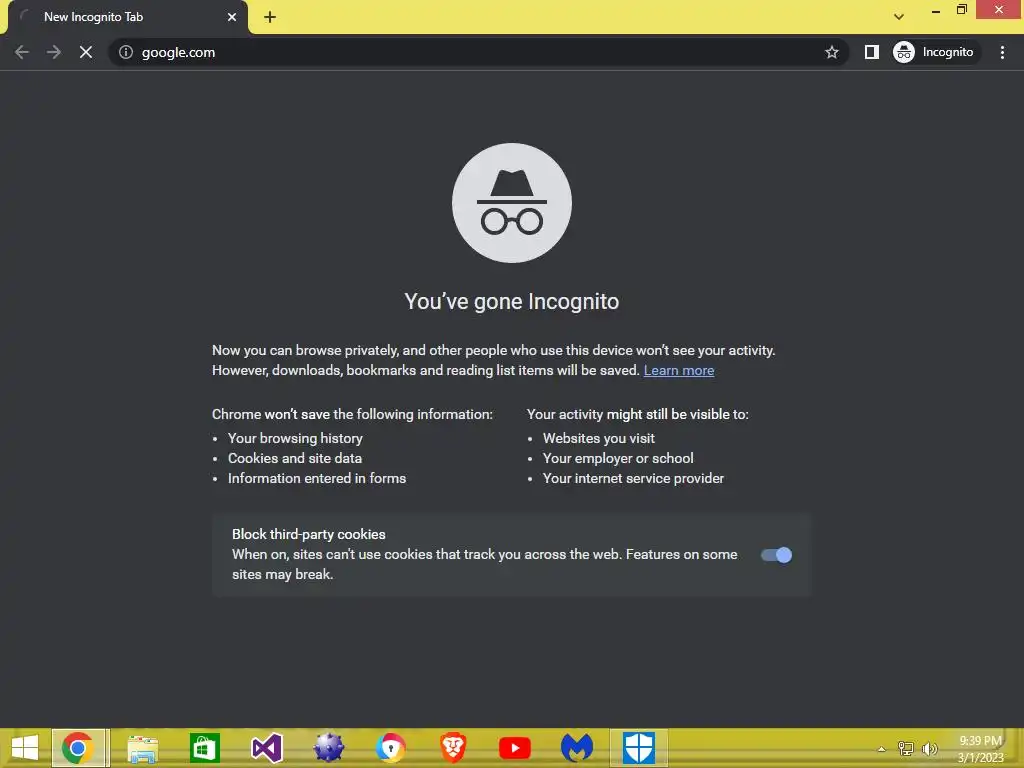Open a new tab with plus button
The width and height of the screenshot is (1024, 768).
pos(270,17)
